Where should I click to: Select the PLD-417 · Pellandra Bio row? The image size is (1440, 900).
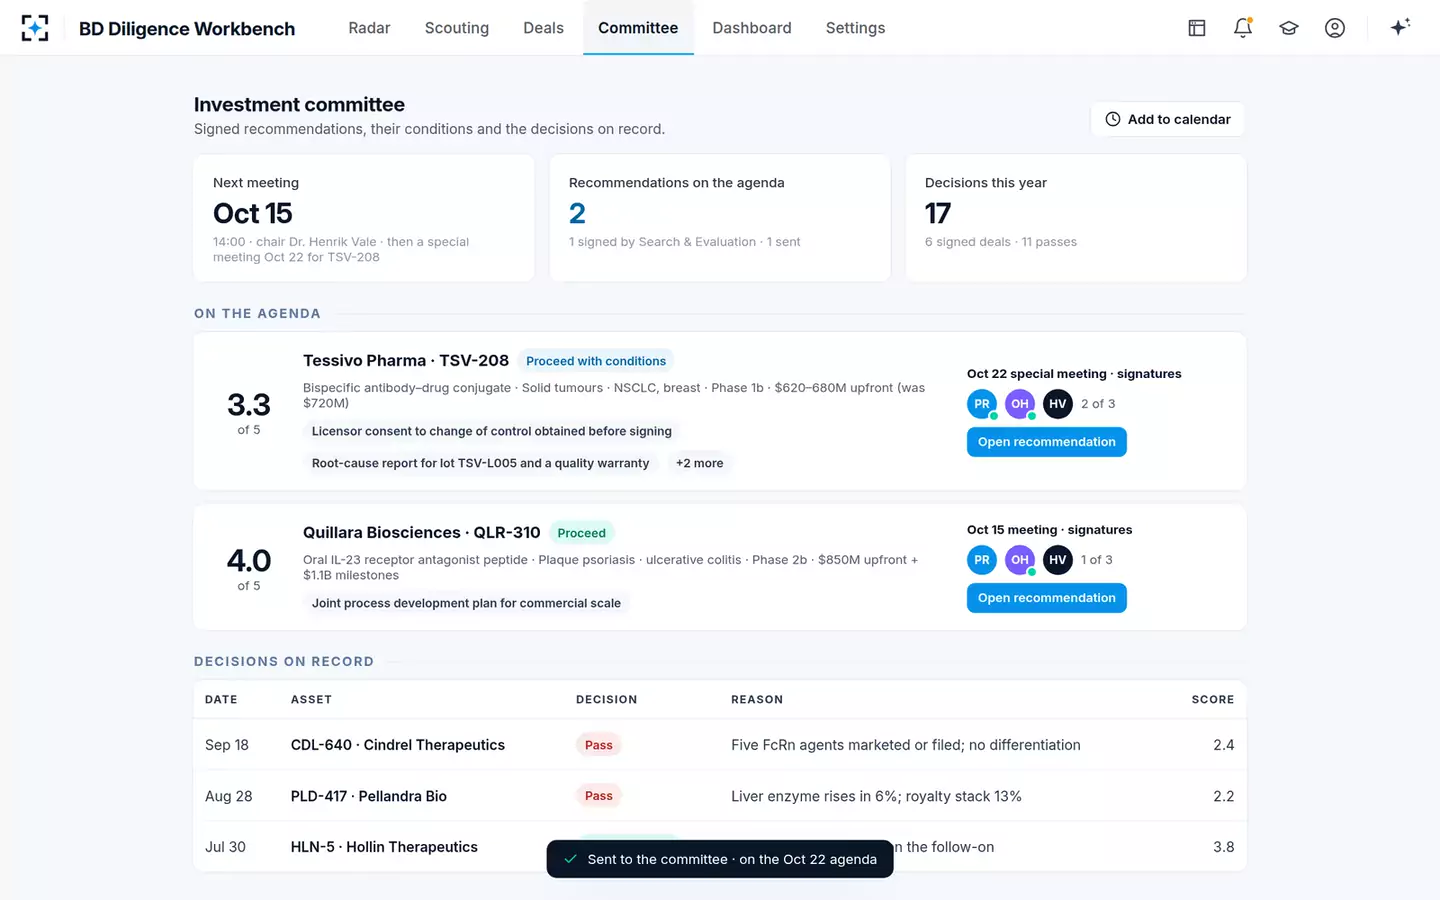(720, 796)
